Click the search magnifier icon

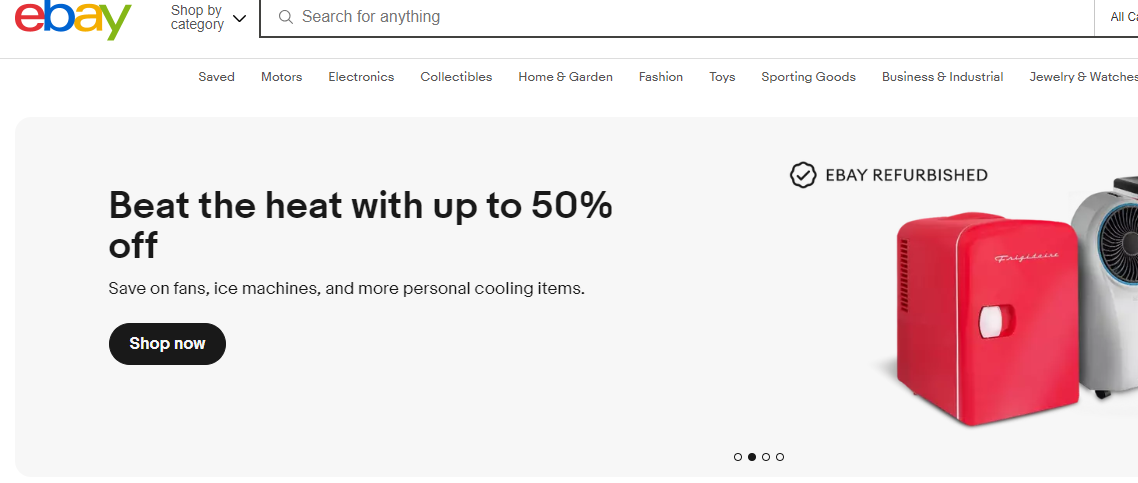click(x=286, y=17)
